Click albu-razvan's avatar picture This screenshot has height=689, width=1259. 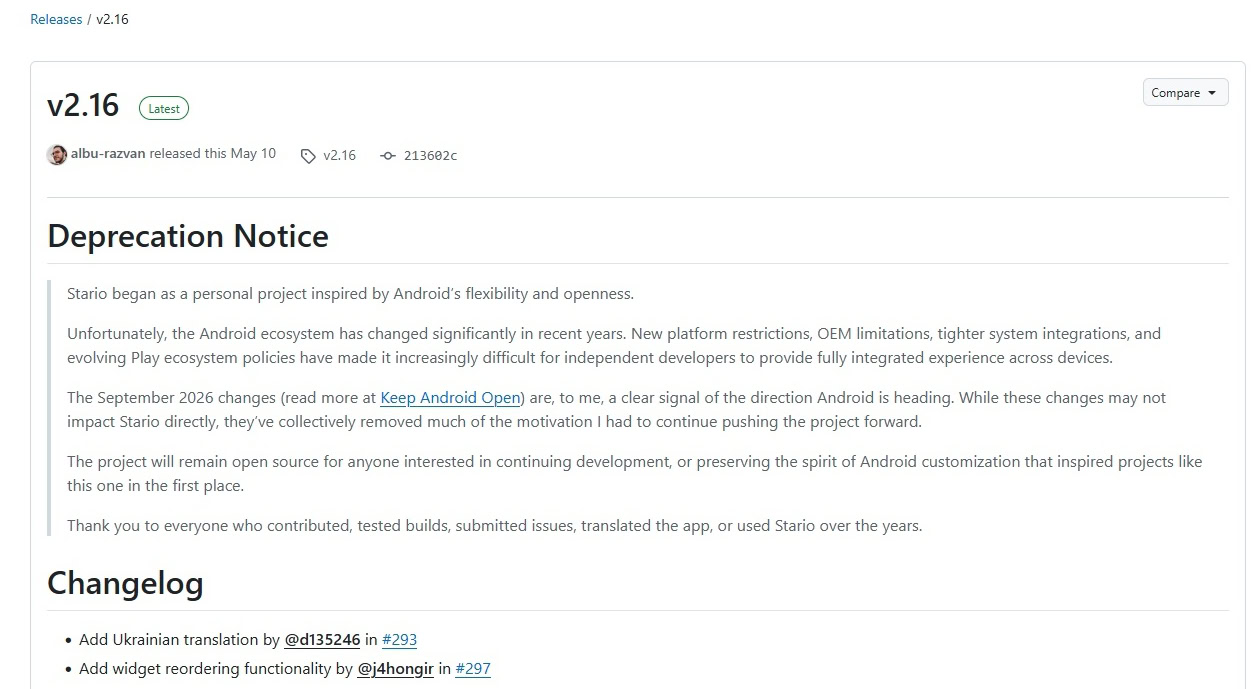[57, 155]
